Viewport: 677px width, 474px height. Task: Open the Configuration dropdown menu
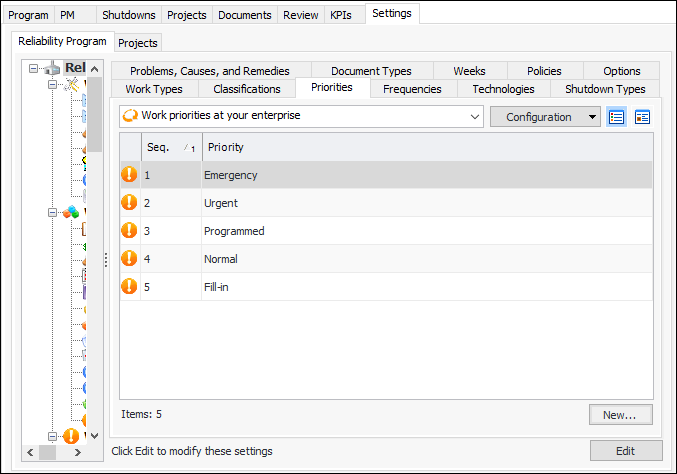click(545, 117)
